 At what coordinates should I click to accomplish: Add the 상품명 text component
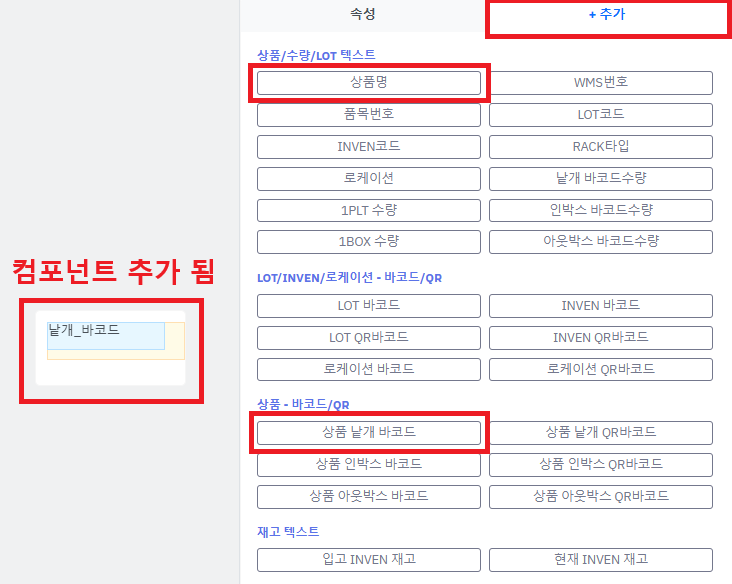(368, 82)
